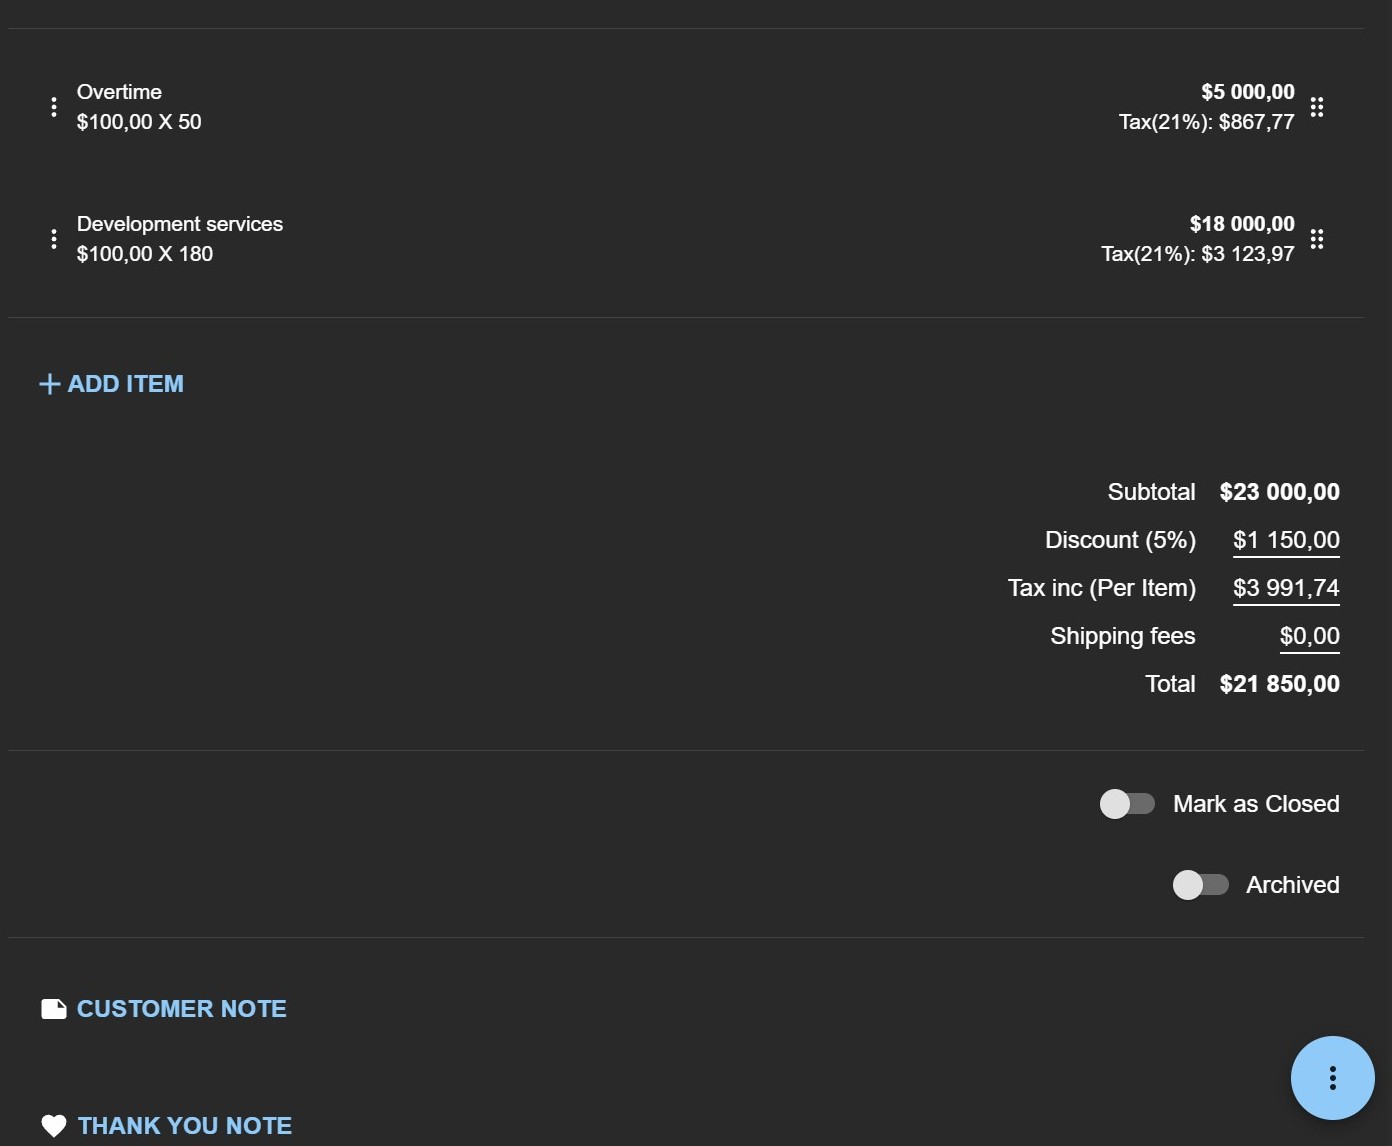Click the plus icon beside Add Item
Viewport: 1392px width, 1146px height.
click(49, 384)
